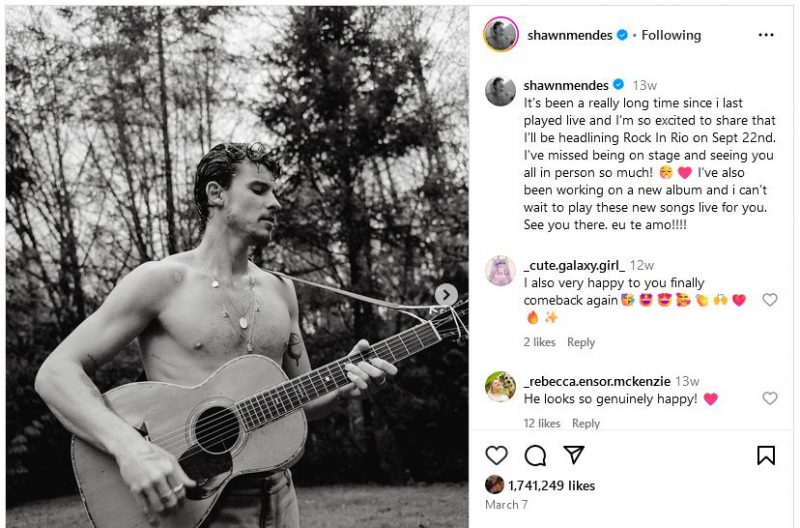Click the March 7 post date
Screen dimensions: 800x528
pyautogui.click(x=505, y=505)
